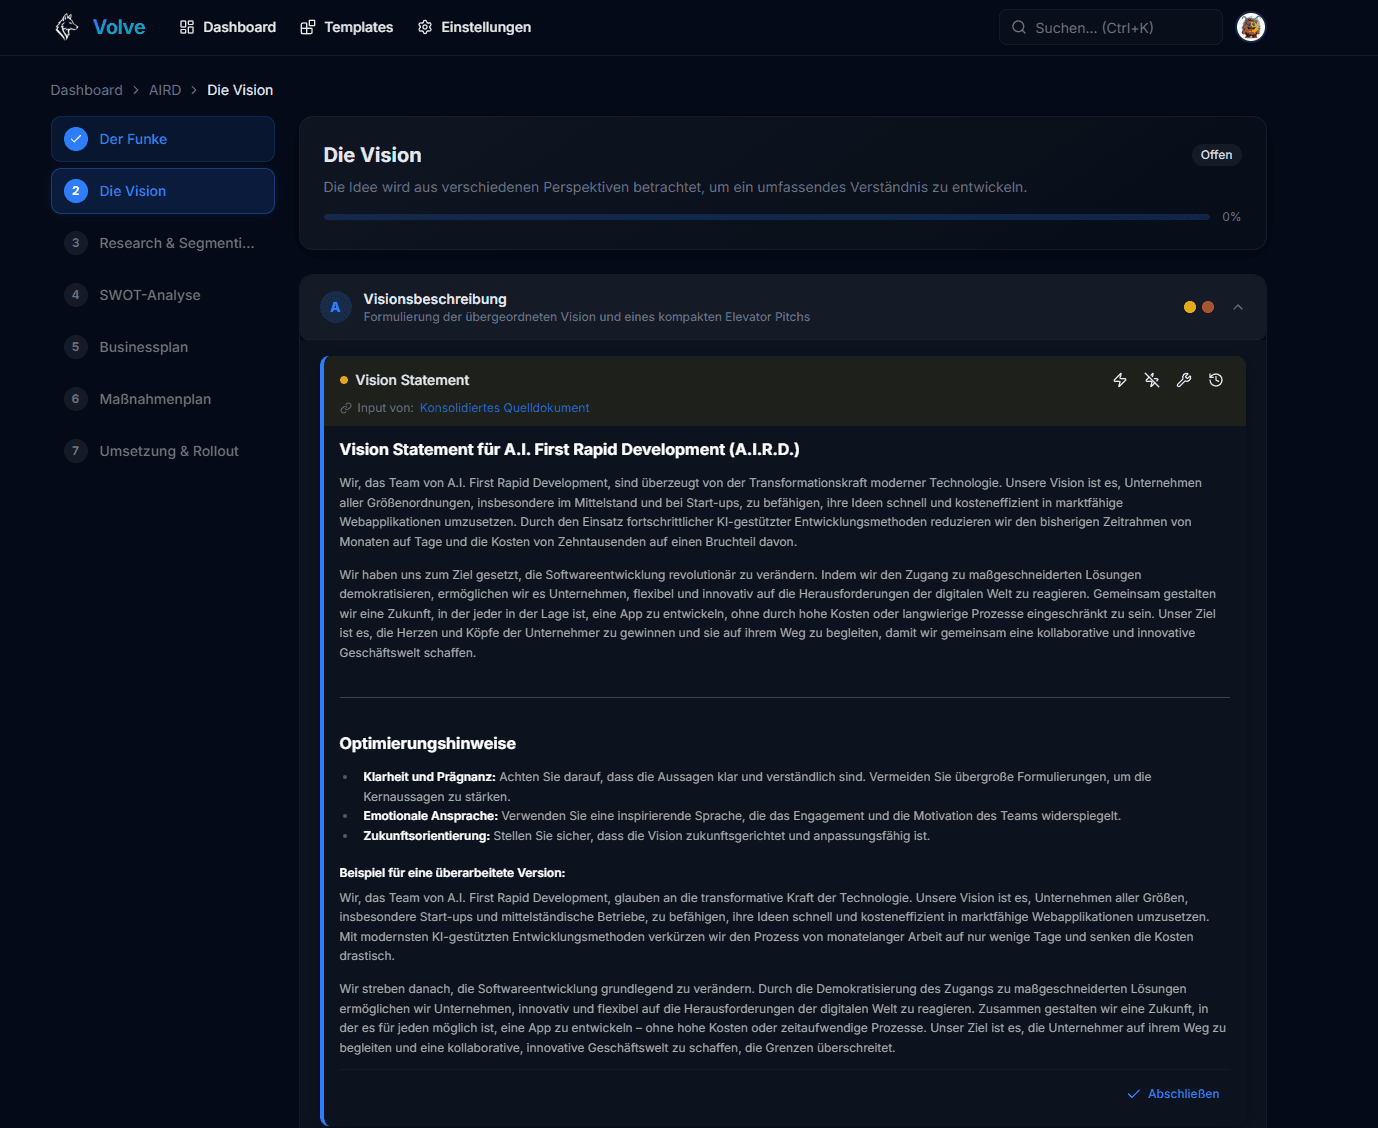Click the blue 'A' section badge icon
The height and width of the screenshot is (1128, 1378).
click(336, 307)
